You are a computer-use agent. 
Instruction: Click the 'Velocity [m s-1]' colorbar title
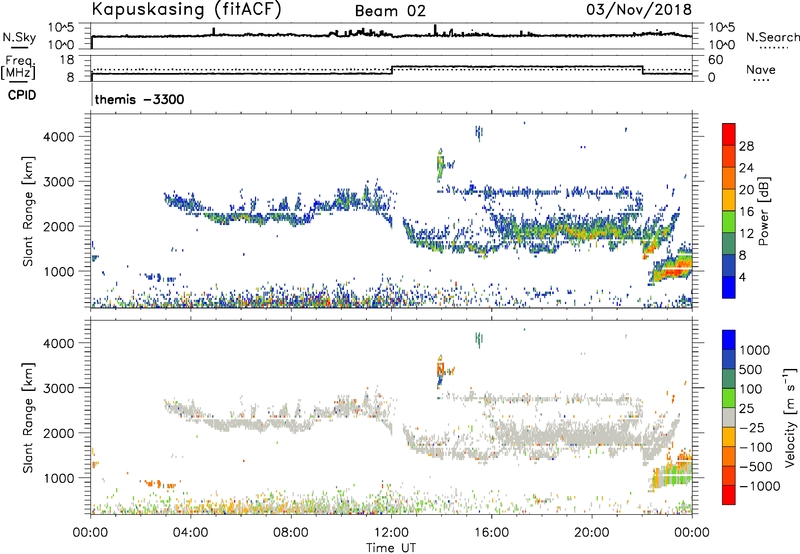(790, 417)
